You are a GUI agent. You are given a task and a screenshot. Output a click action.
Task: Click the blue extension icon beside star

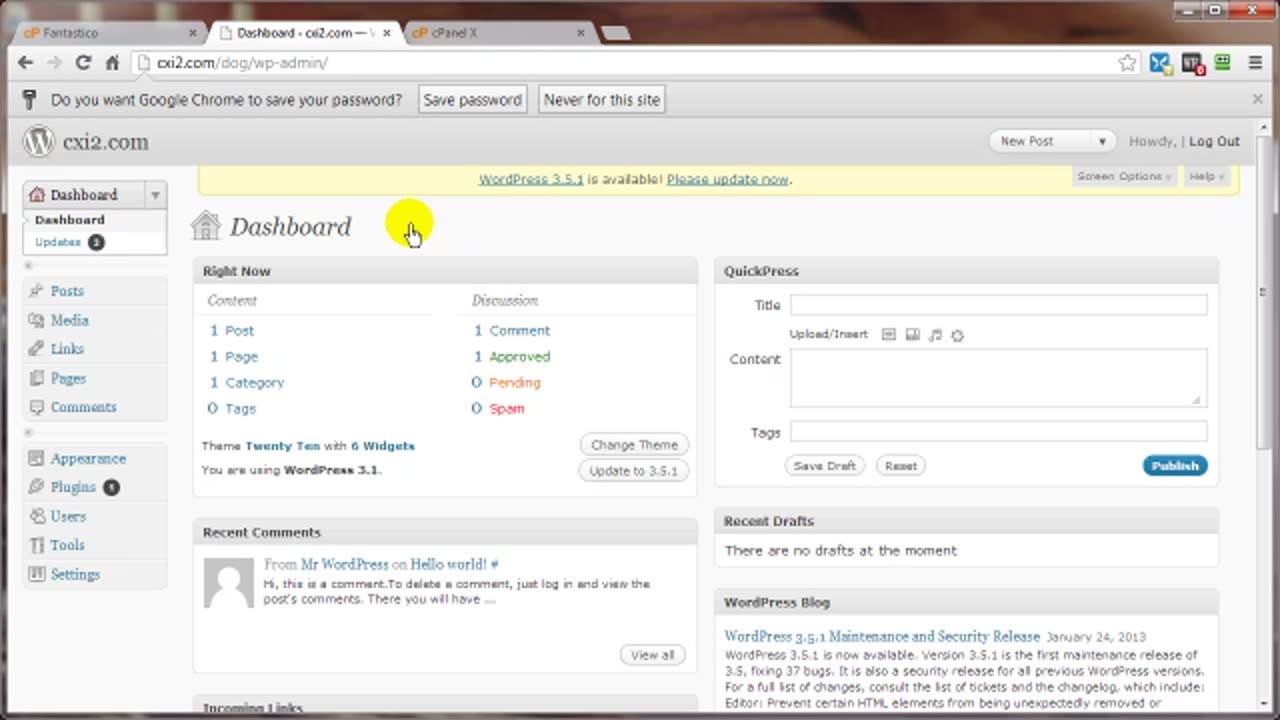(x=1160, y=63)
